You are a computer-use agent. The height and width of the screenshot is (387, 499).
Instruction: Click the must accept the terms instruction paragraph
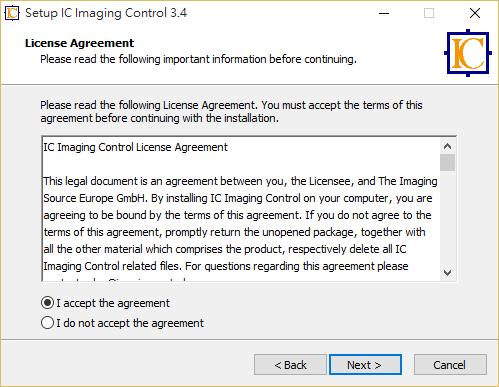click(x=231, y=112)
